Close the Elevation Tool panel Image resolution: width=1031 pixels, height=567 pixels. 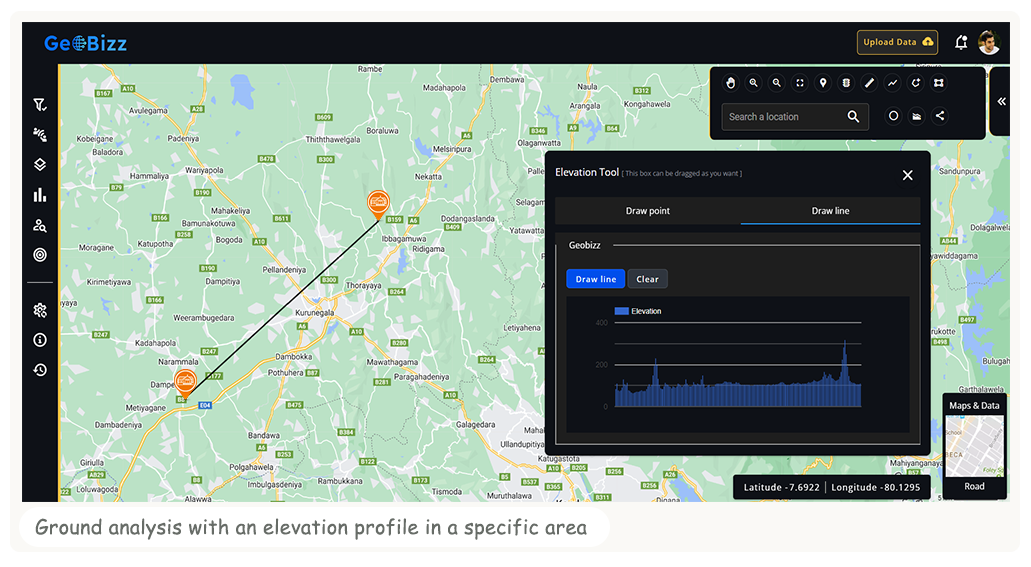click(907, 175)
